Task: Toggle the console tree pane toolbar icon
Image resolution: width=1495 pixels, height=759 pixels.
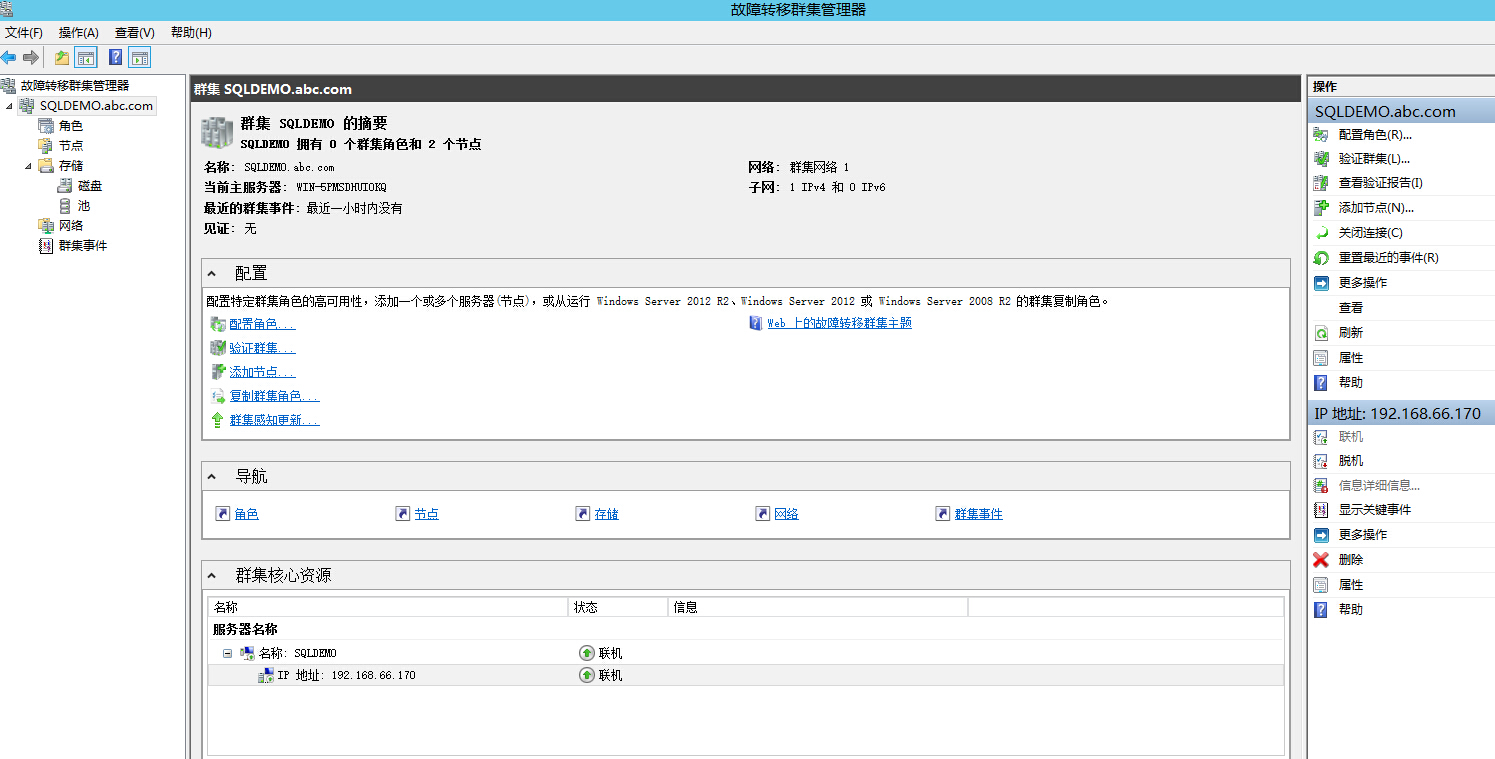Action: (86, 57)
